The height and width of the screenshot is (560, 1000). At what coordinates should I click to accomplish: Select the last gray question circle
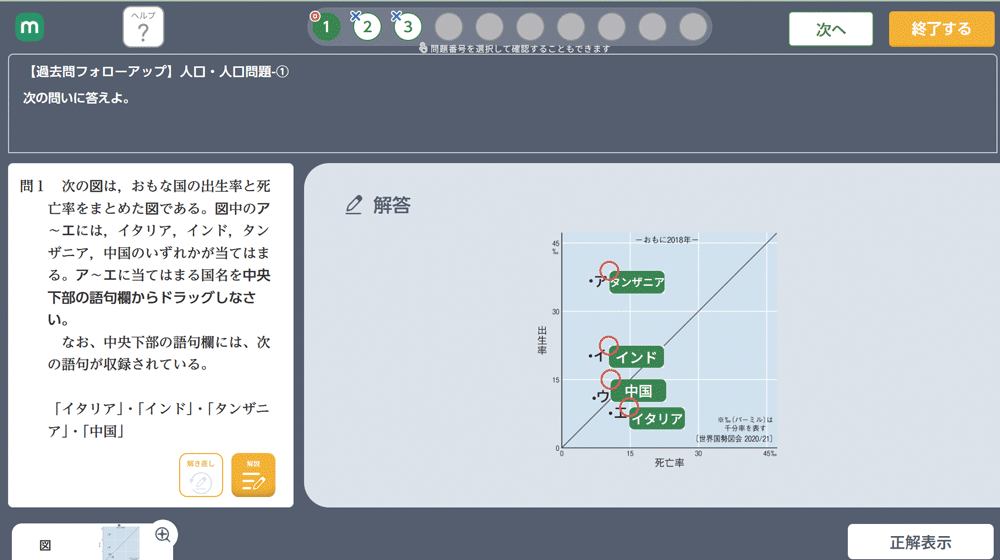click(x=693, y=27)
